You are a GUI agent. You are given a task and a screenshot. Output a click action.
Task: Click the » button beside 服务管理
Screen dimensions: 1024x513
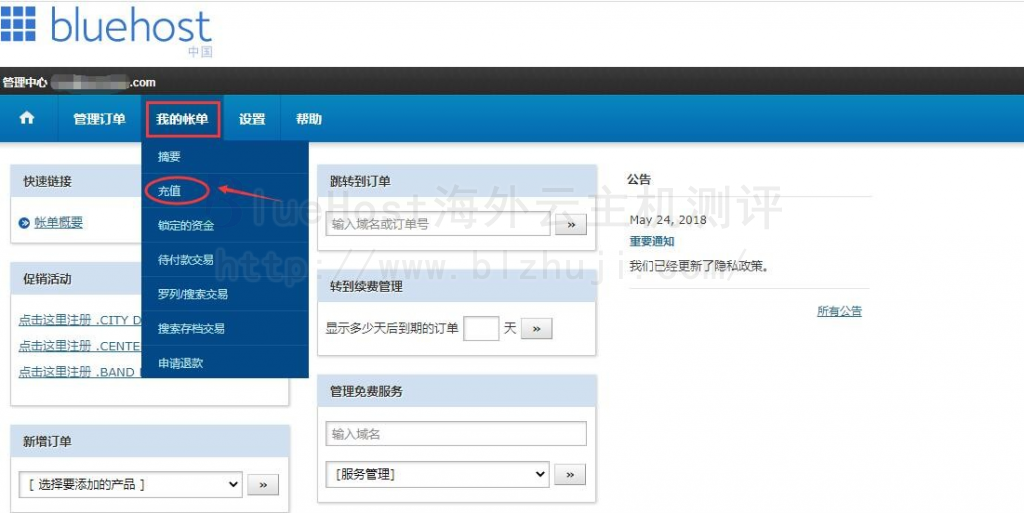pos(570,474)
